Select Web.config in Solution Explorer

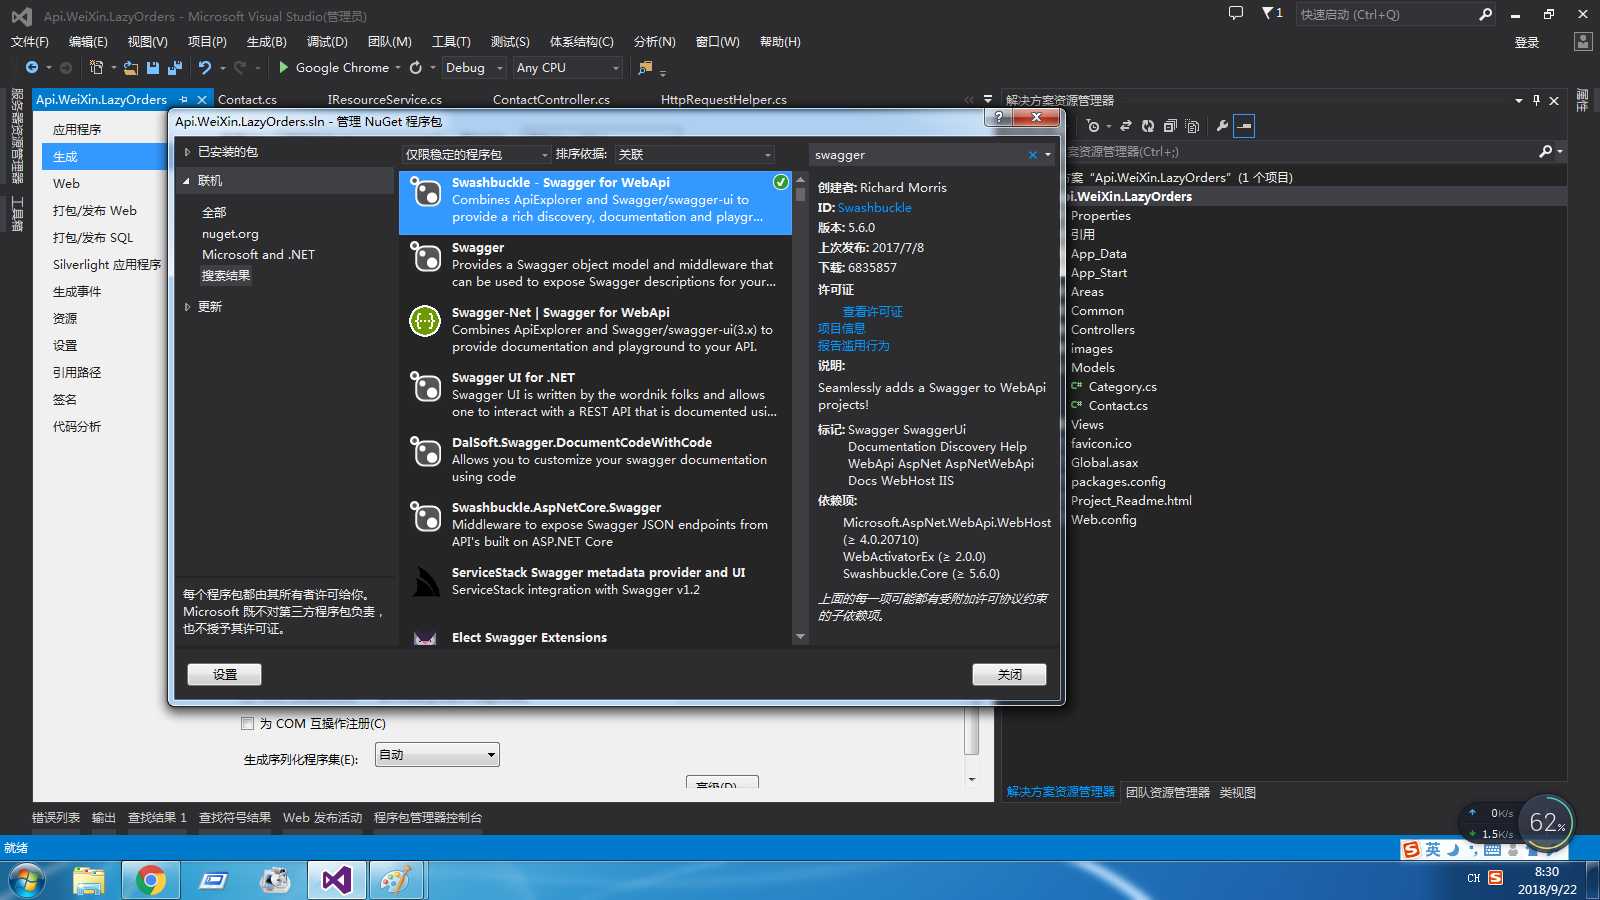(x=1103, y=519)
